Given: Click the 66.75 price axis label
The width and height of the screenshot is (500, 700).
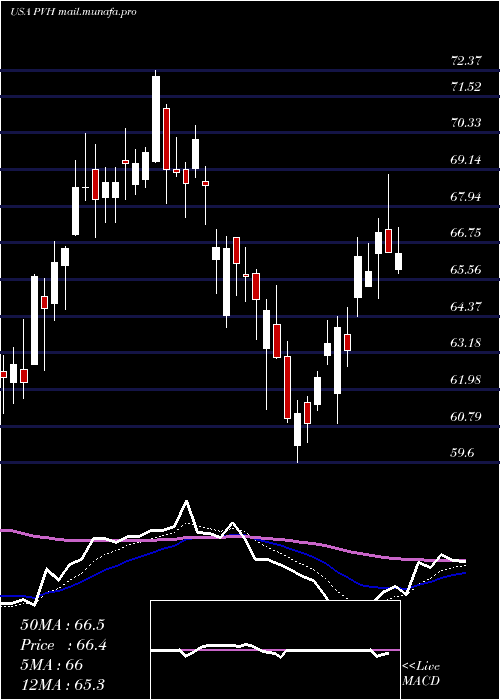Looking at the screenshot, I should 466,233.
